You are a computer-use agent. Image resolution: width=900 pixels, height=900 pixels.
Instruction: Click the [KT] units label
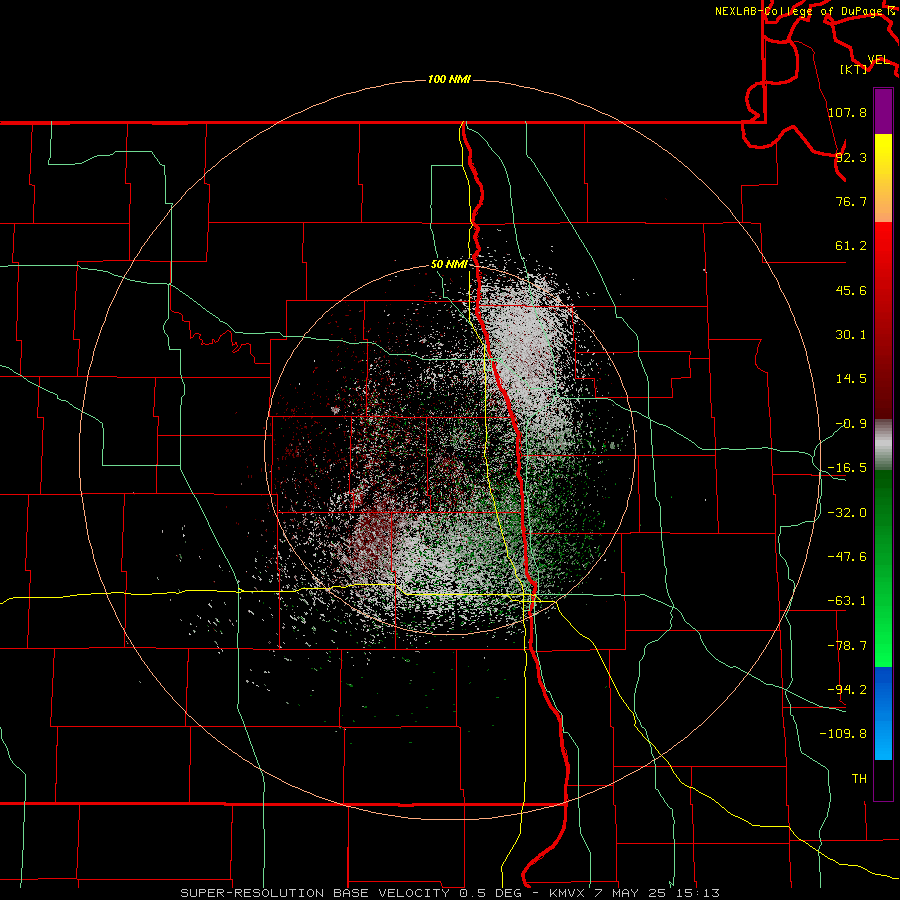854,69
